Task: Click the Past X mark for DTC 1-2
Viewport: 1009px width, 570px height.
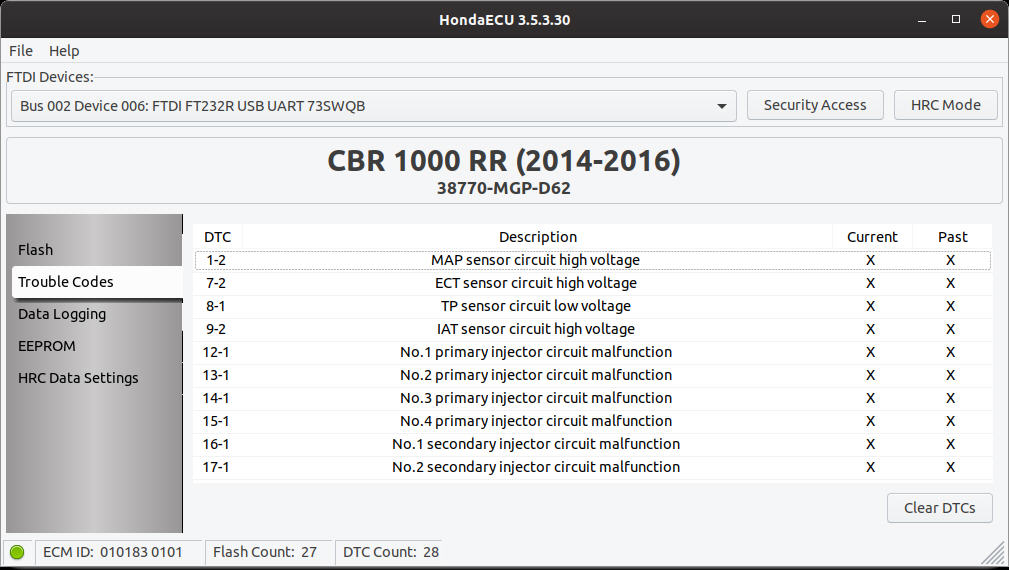Action: 950,260
